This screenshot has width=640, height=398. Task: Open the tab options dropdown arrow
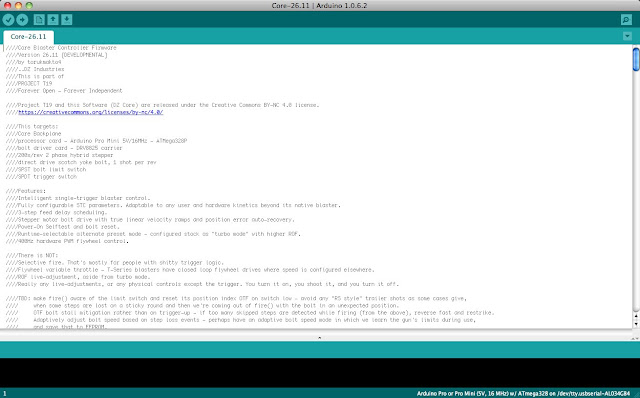coord(627,36)
